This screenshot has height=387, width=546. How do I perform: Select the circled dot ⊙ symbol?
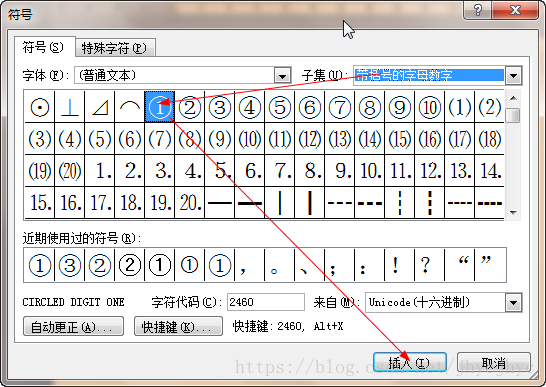click(x=40, y=107)
